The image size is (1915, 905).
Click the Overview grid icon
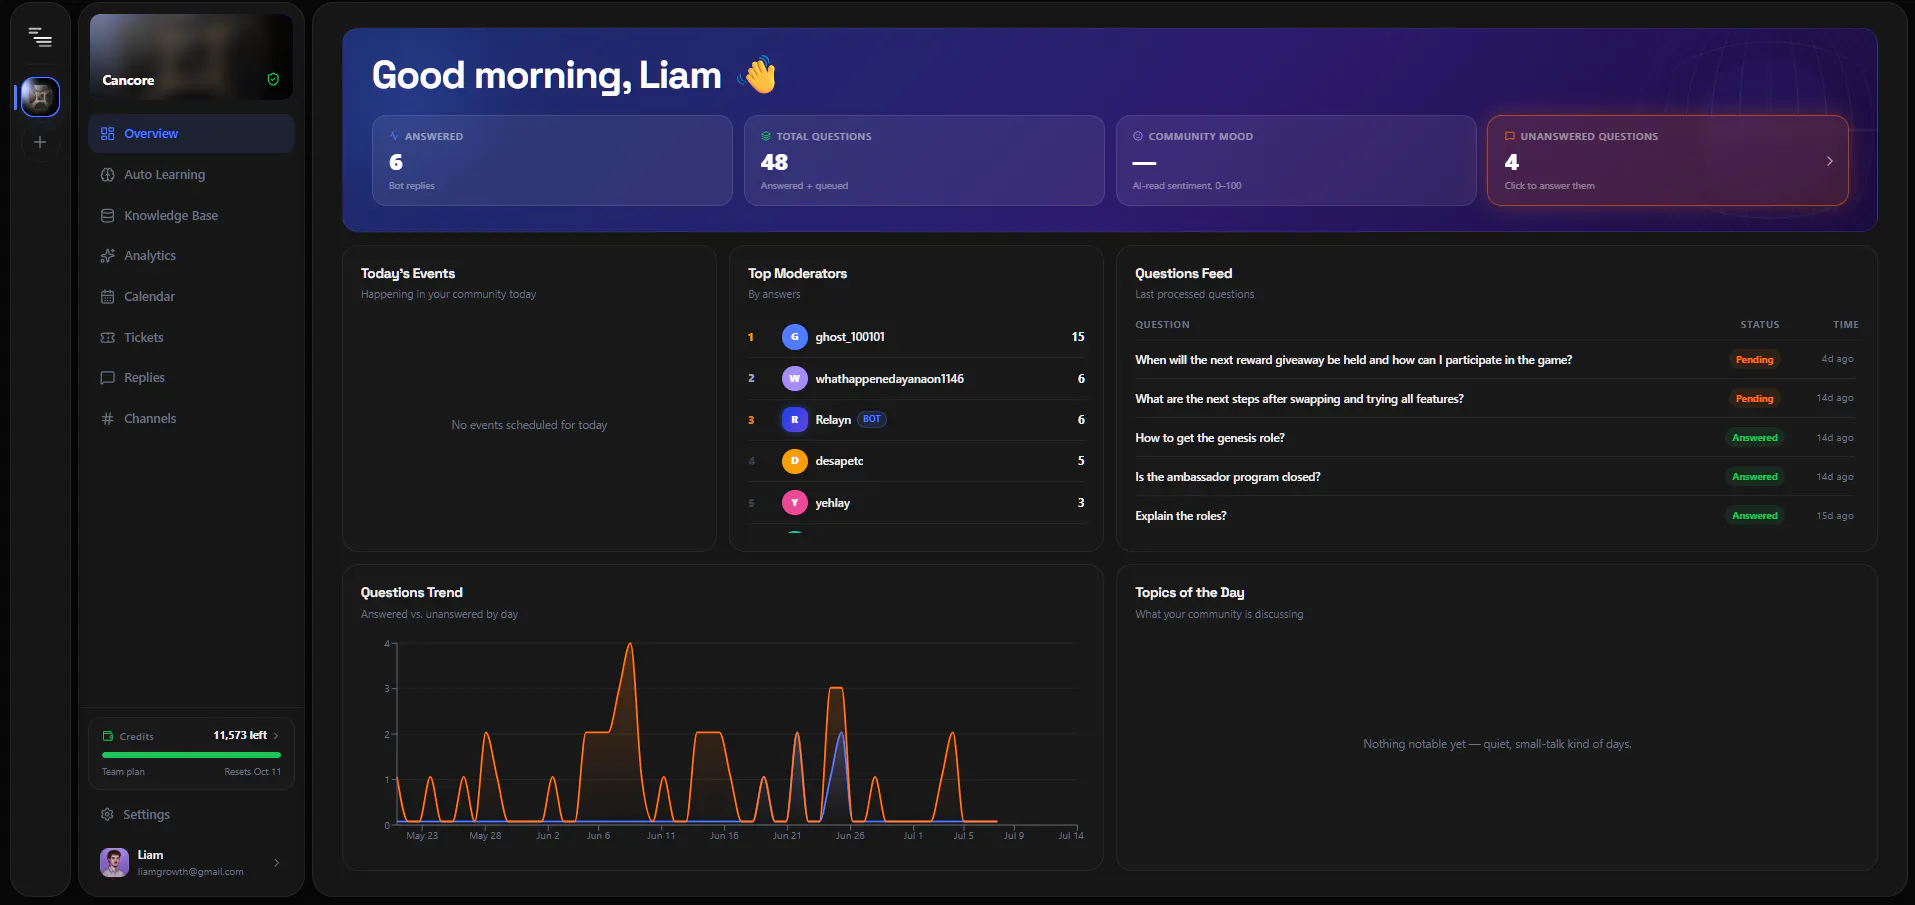pos(108,133)
